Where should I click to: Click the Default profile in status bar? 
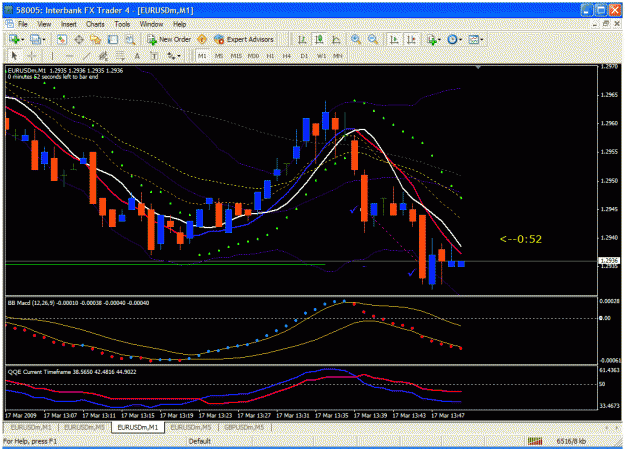pos(199,441)
